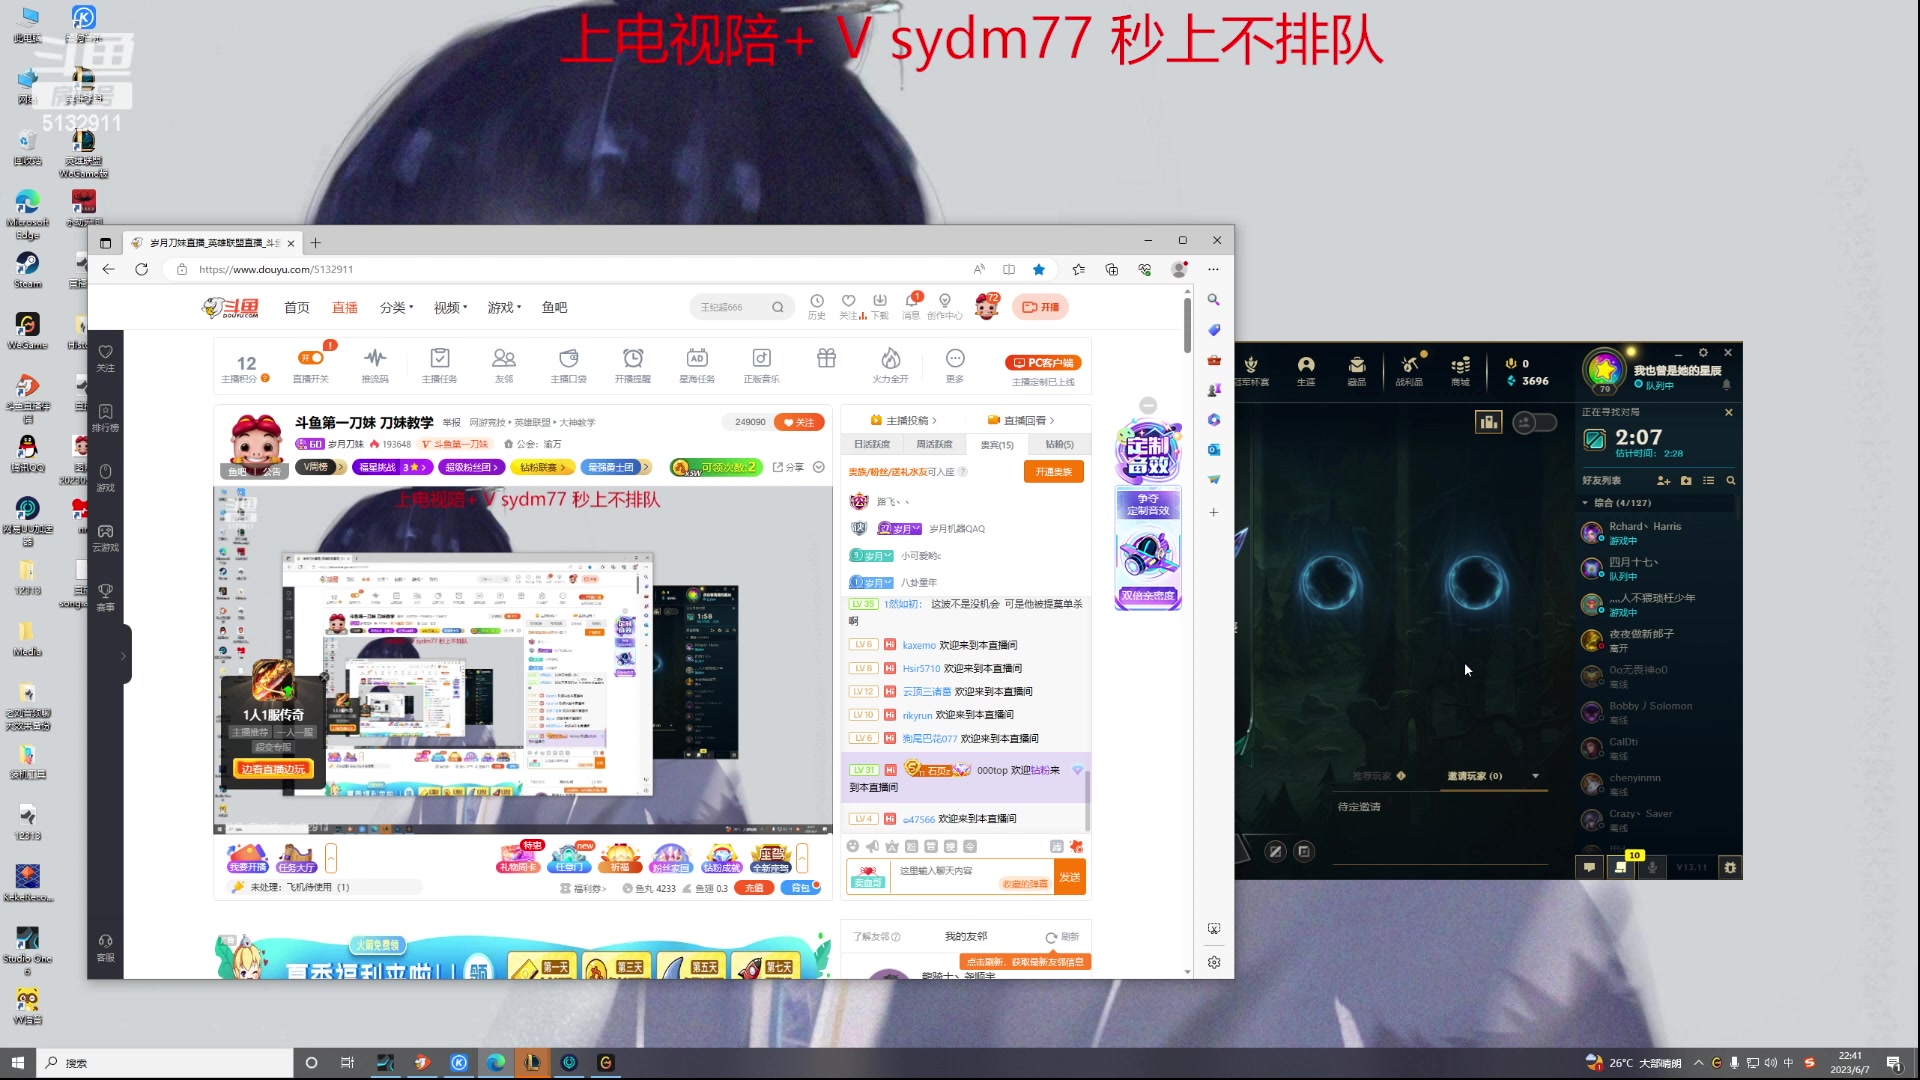Screen dimensions: 1920x1080
Task: Switch to the 钻粉(5) tab
Action: (x=1058, y=444)
